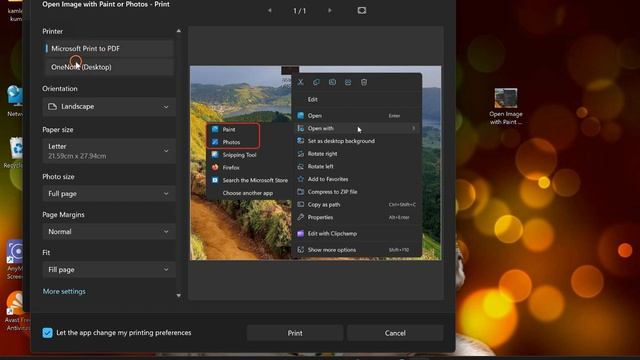This screenshot has width=640, height=360.
Task: Open the Photo size dropdown showing Full page
Action: pyautogui.click(x=109, y=193)
